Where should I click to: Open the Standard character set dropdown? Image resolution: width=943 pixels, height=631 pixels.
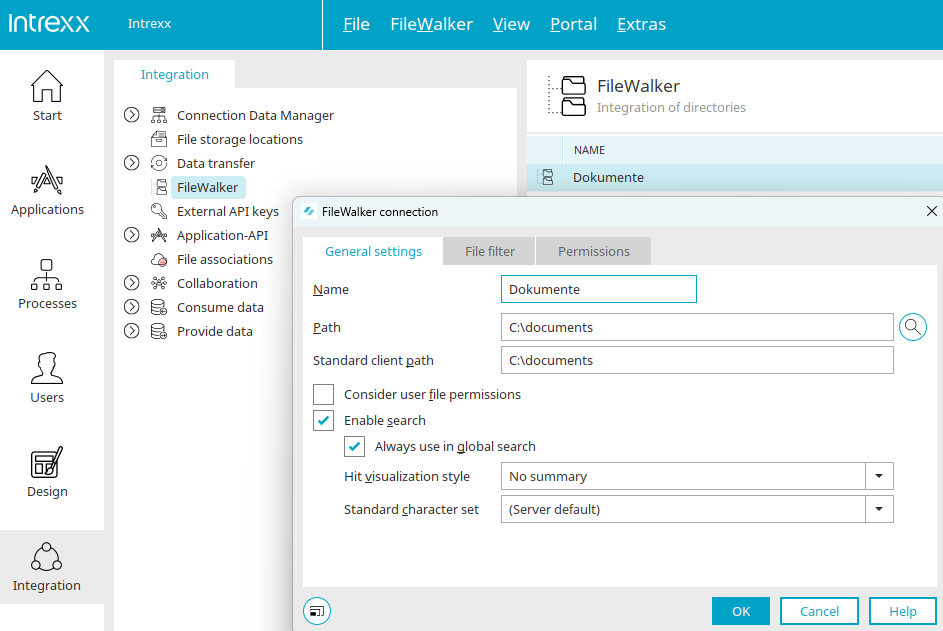point(879,509)
